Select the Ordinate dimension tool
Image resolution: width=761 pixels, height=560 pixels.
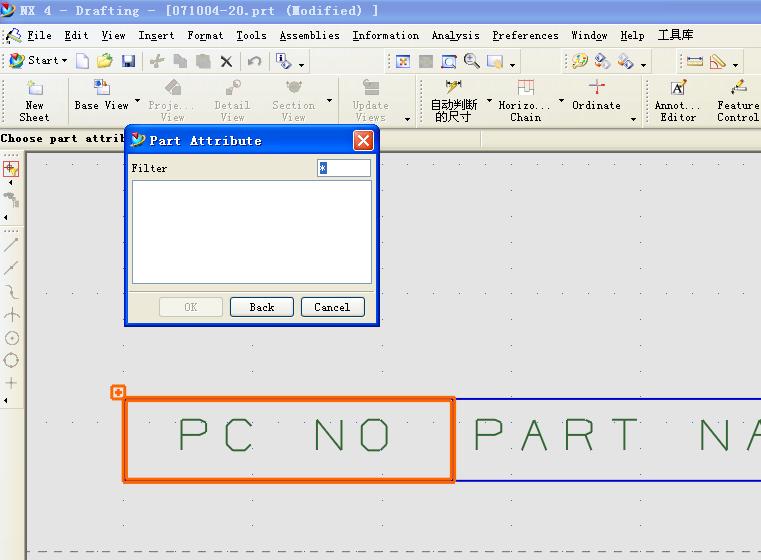pos(596,96)
